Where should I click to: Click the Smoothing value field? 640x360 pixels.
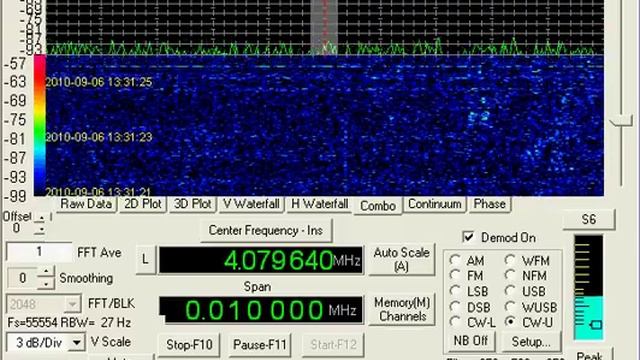pyautogui.click(x=23, y=278)
